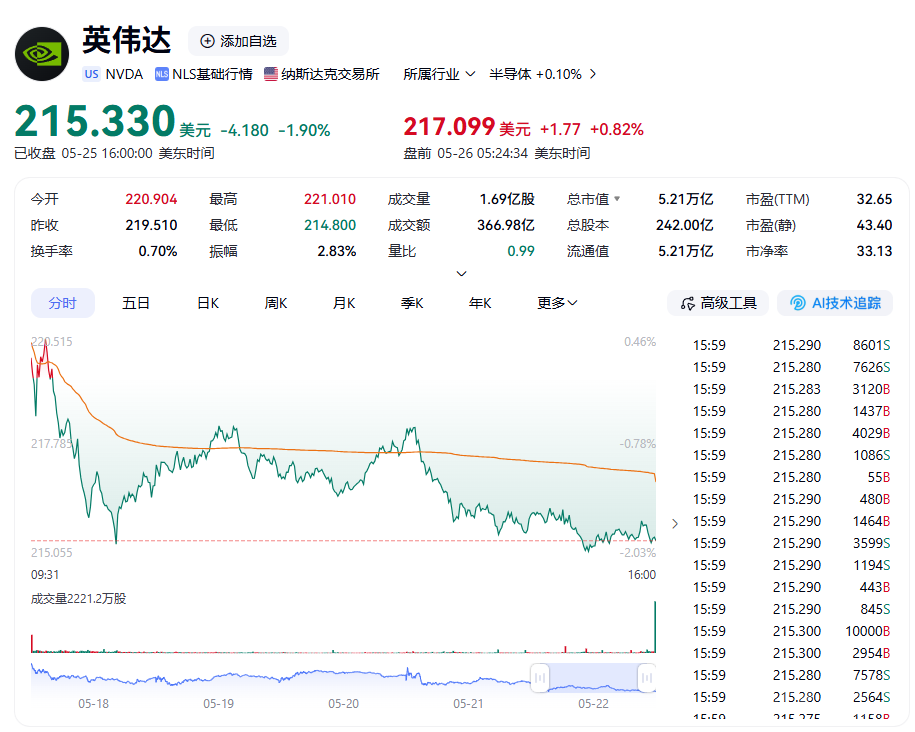Click the US flag icon near 纳斯达克交易所

[x=270, y=74]
